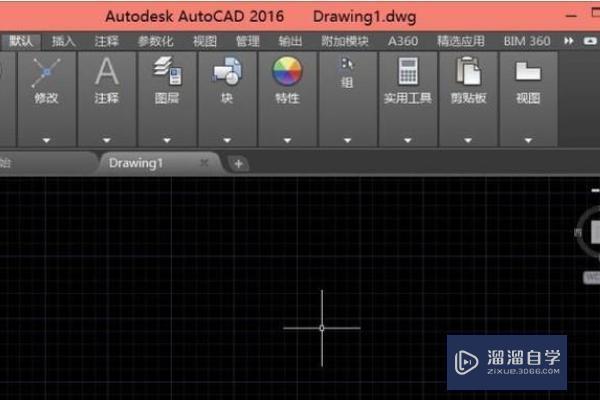Switch to the 参数化 ribbon tab
600x400 pixels.
pyautogui.click(x=155, y=41)
